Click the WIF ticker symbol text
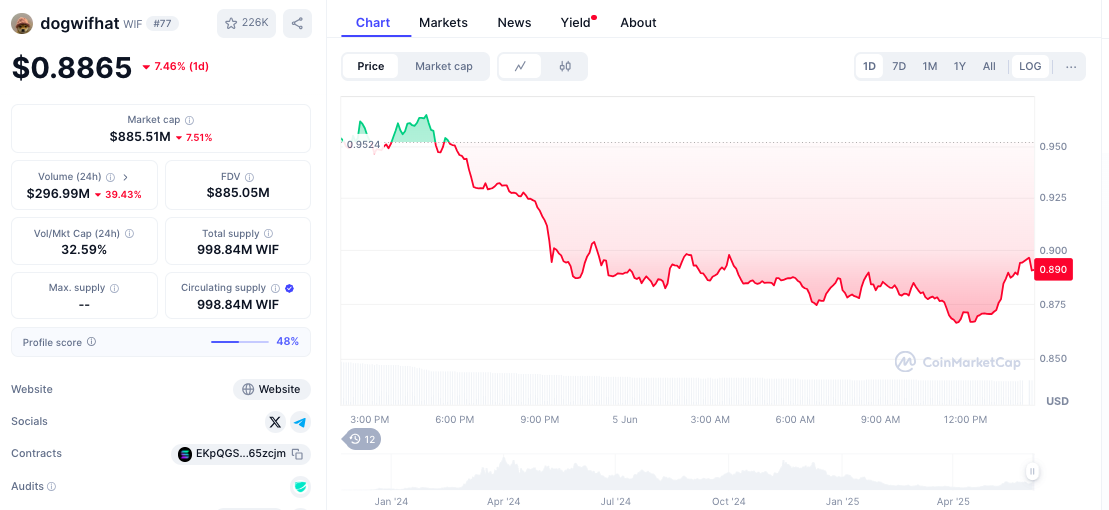Viewport: 1109px width, 510px height. click(132, 24)
